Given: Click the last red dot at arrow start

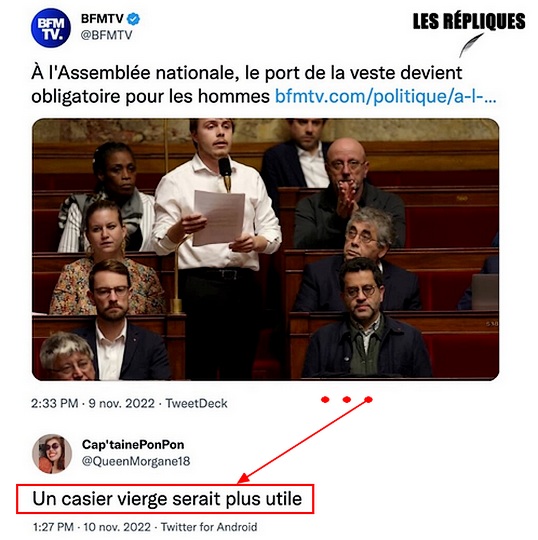Looking at the screenshot, I should [x=368, y=399].
